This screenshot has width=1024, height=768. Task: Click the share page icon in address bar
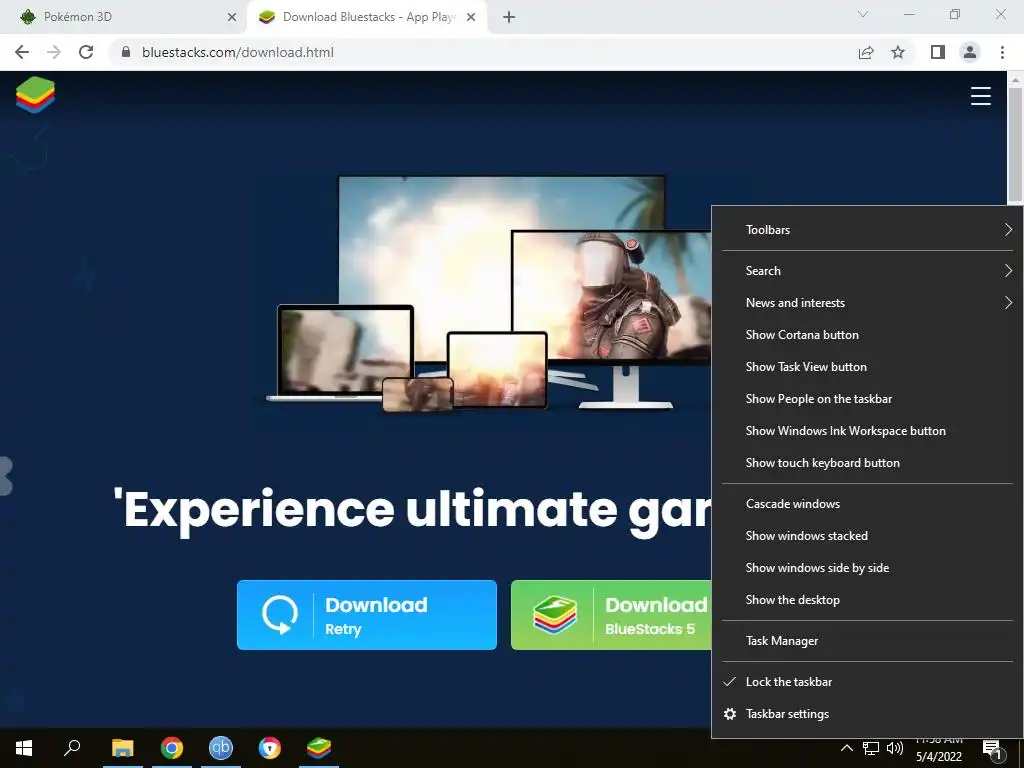pyautogui.click(x=866, y=52)
